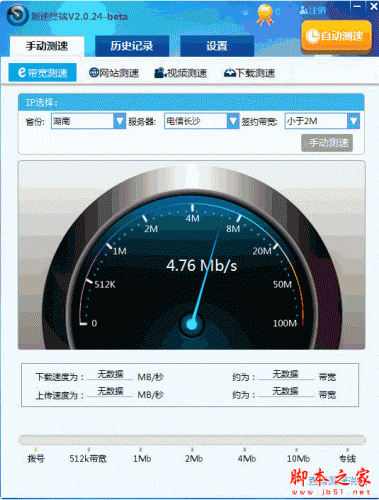Expand 服务器 server dropdown arrow

coord(233,121)
